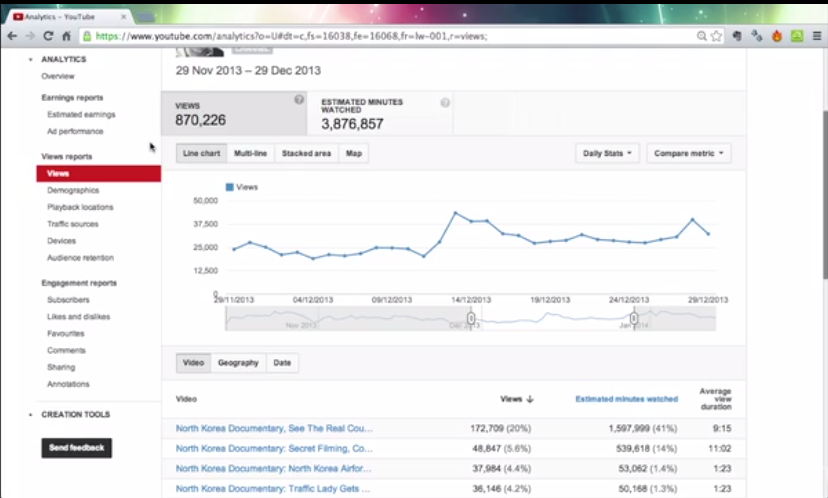Reload the page with refresh icon
Viewport: 828px width, 498px height.
click(48, 36)
